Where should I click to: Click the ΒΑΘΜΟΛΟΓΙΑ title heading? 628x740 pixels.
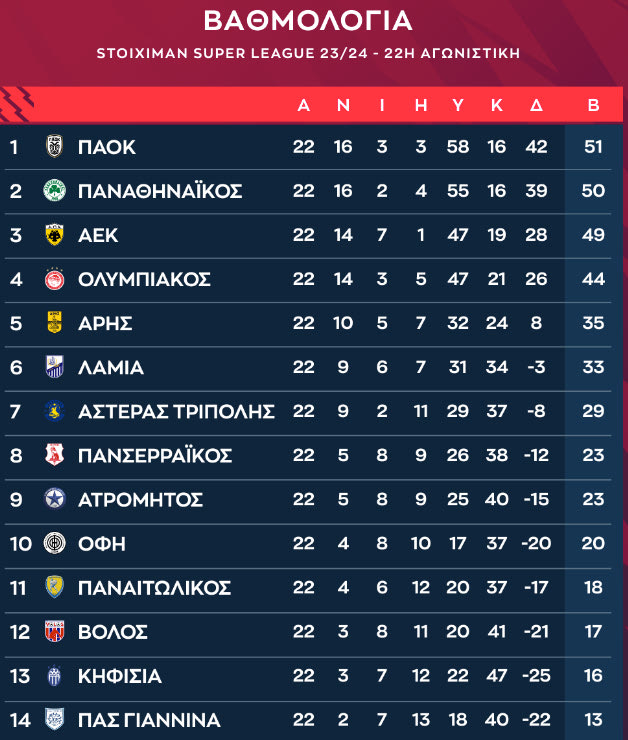coord(308,21)
